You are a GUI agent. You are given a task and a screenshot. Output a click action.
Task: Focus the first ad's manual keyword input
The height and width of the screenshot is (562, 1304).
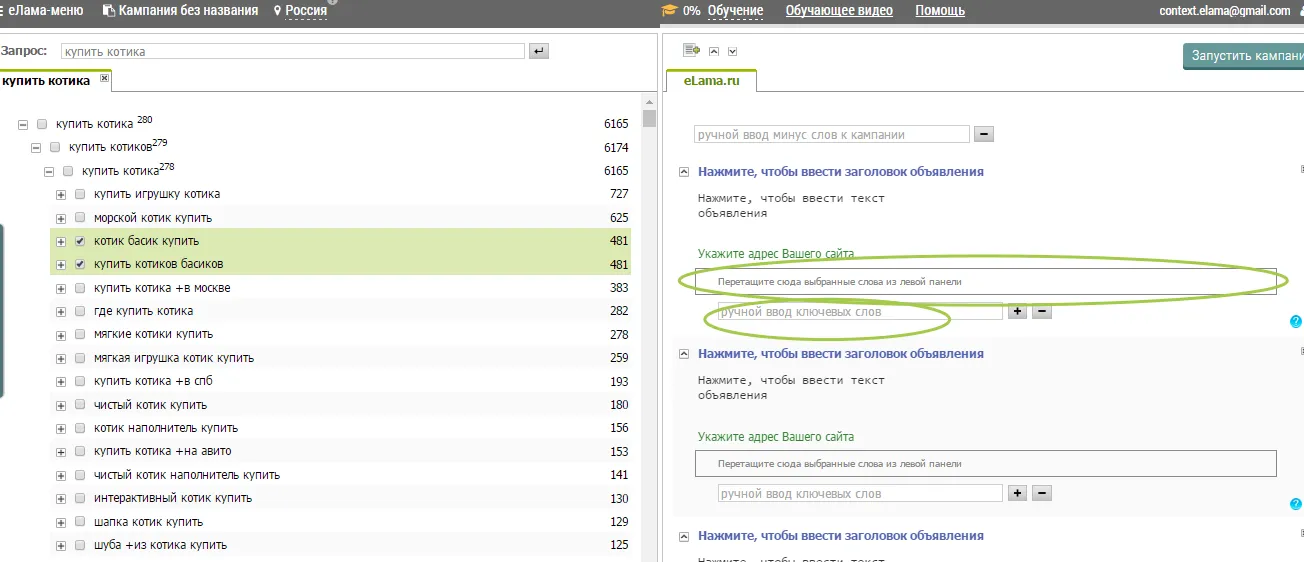(860, 312)
